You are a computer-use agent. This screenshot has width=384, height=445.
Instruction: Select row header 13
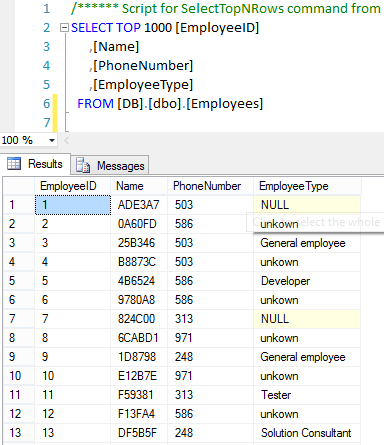coord(19,433)
